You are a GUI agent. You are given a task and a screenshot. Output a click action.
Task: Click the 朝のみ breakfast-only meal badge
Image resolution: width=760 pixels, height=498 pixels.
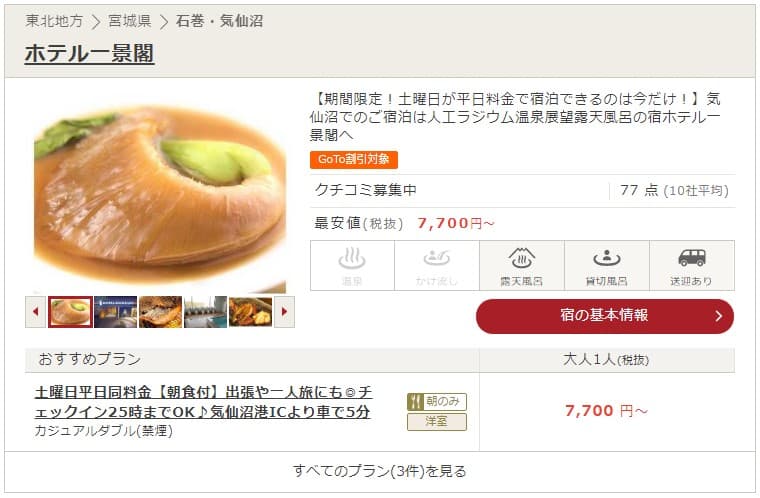(437, 402)
